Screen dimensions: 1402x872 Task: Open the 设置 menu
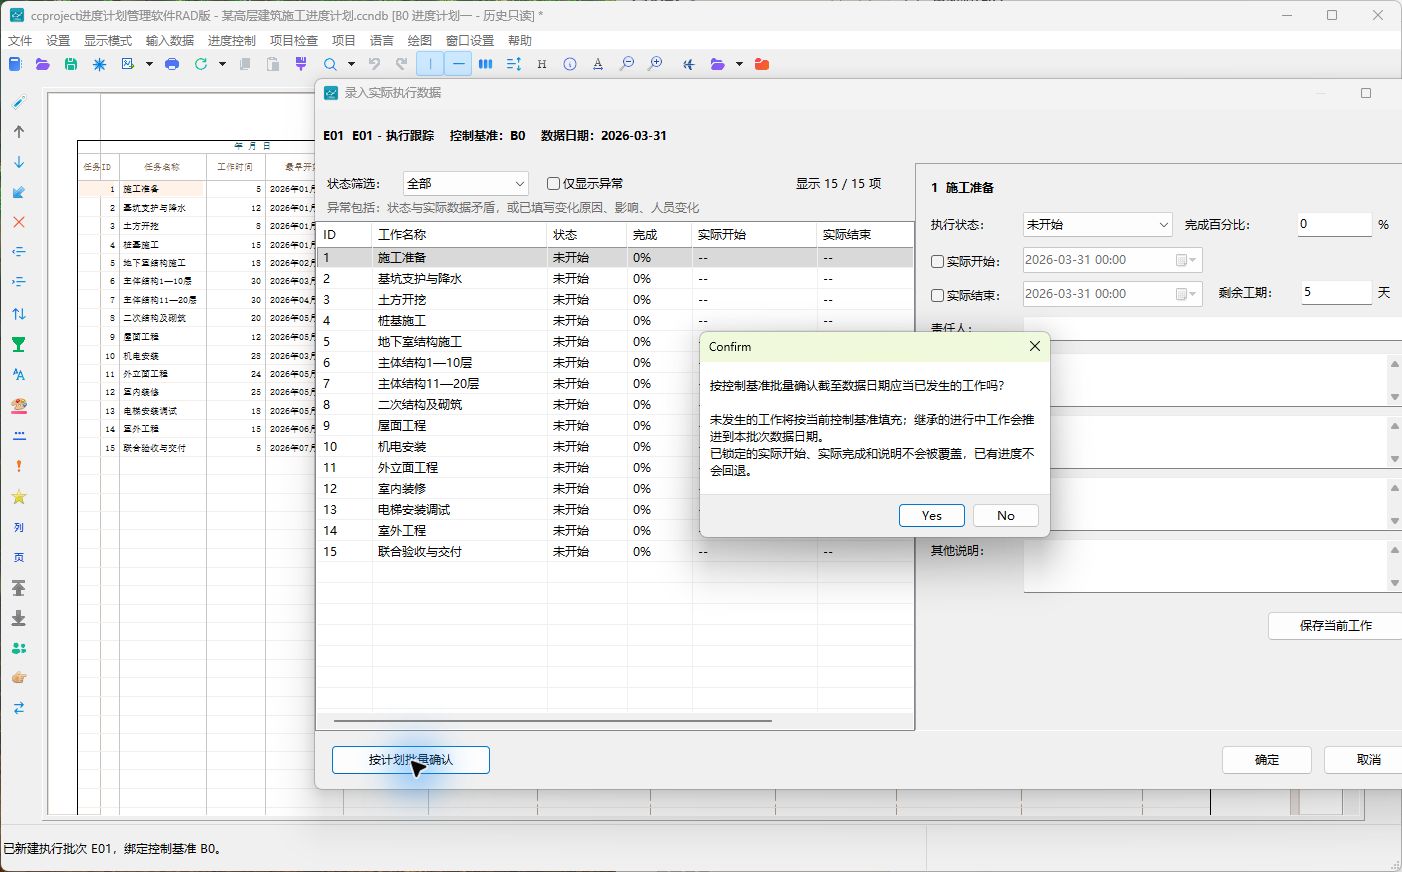58,40
